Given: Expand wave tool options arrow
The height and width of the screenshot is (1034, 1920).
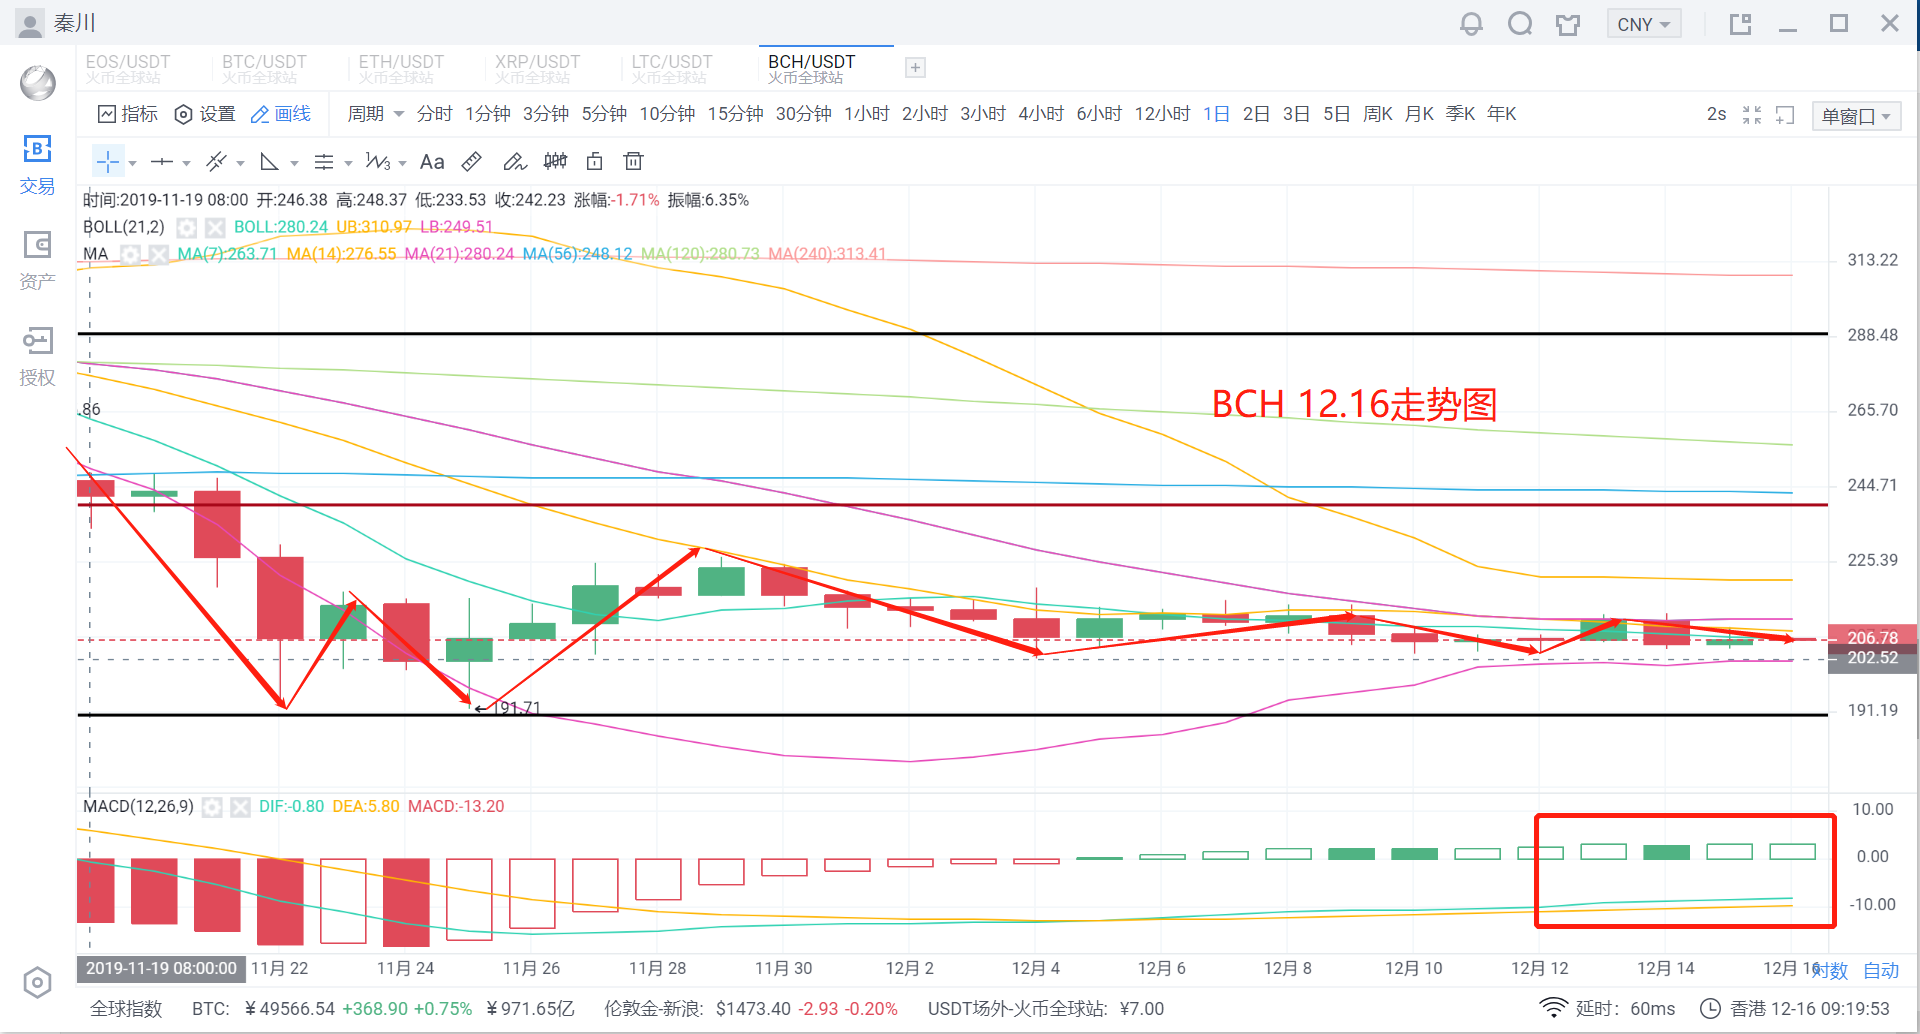Looking at the screenshot, I should pyautogui.click(x=402, y=163).
